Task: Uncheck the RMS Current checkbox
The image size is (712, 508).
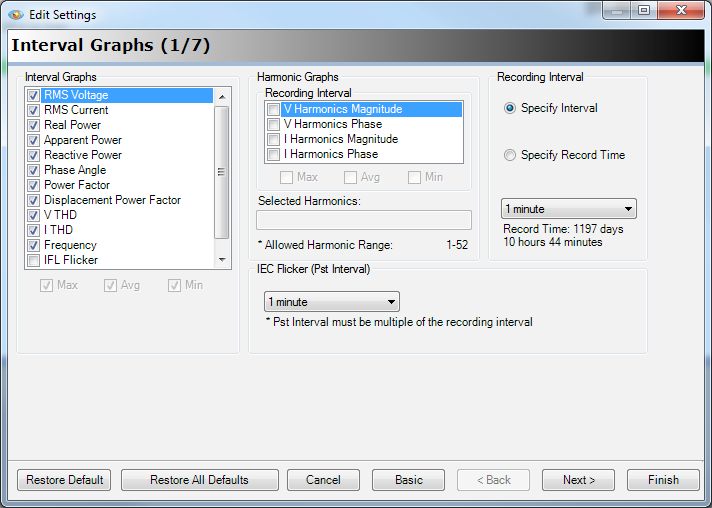Action: point(33,110)
